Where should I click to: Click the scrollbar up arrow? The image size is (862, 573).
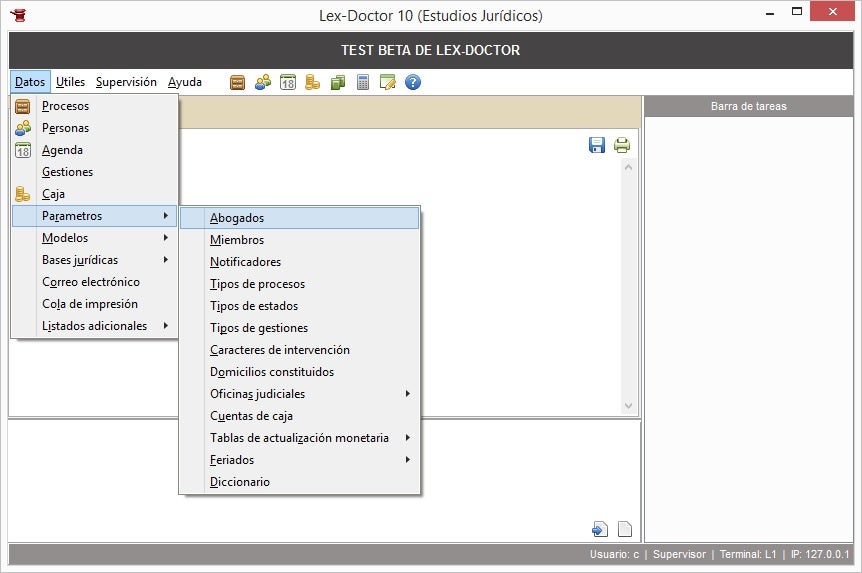(628, 167)
